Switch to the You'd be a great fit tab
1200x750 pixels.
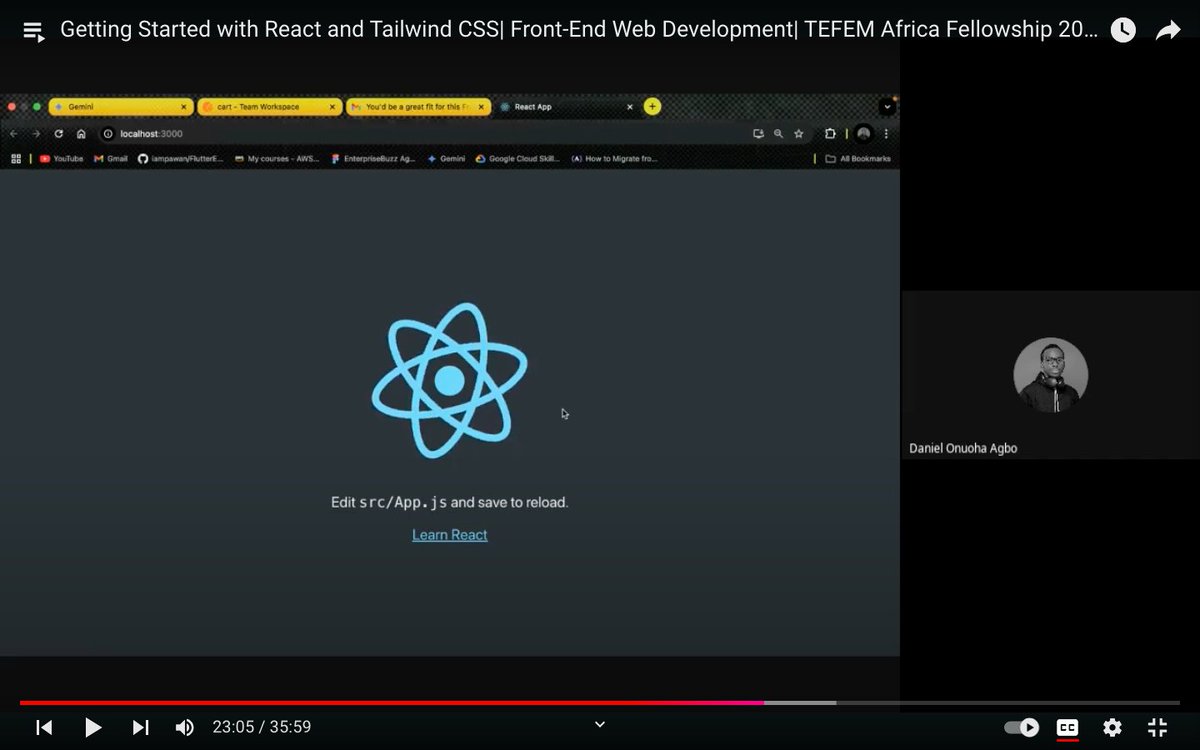[417, 106]
